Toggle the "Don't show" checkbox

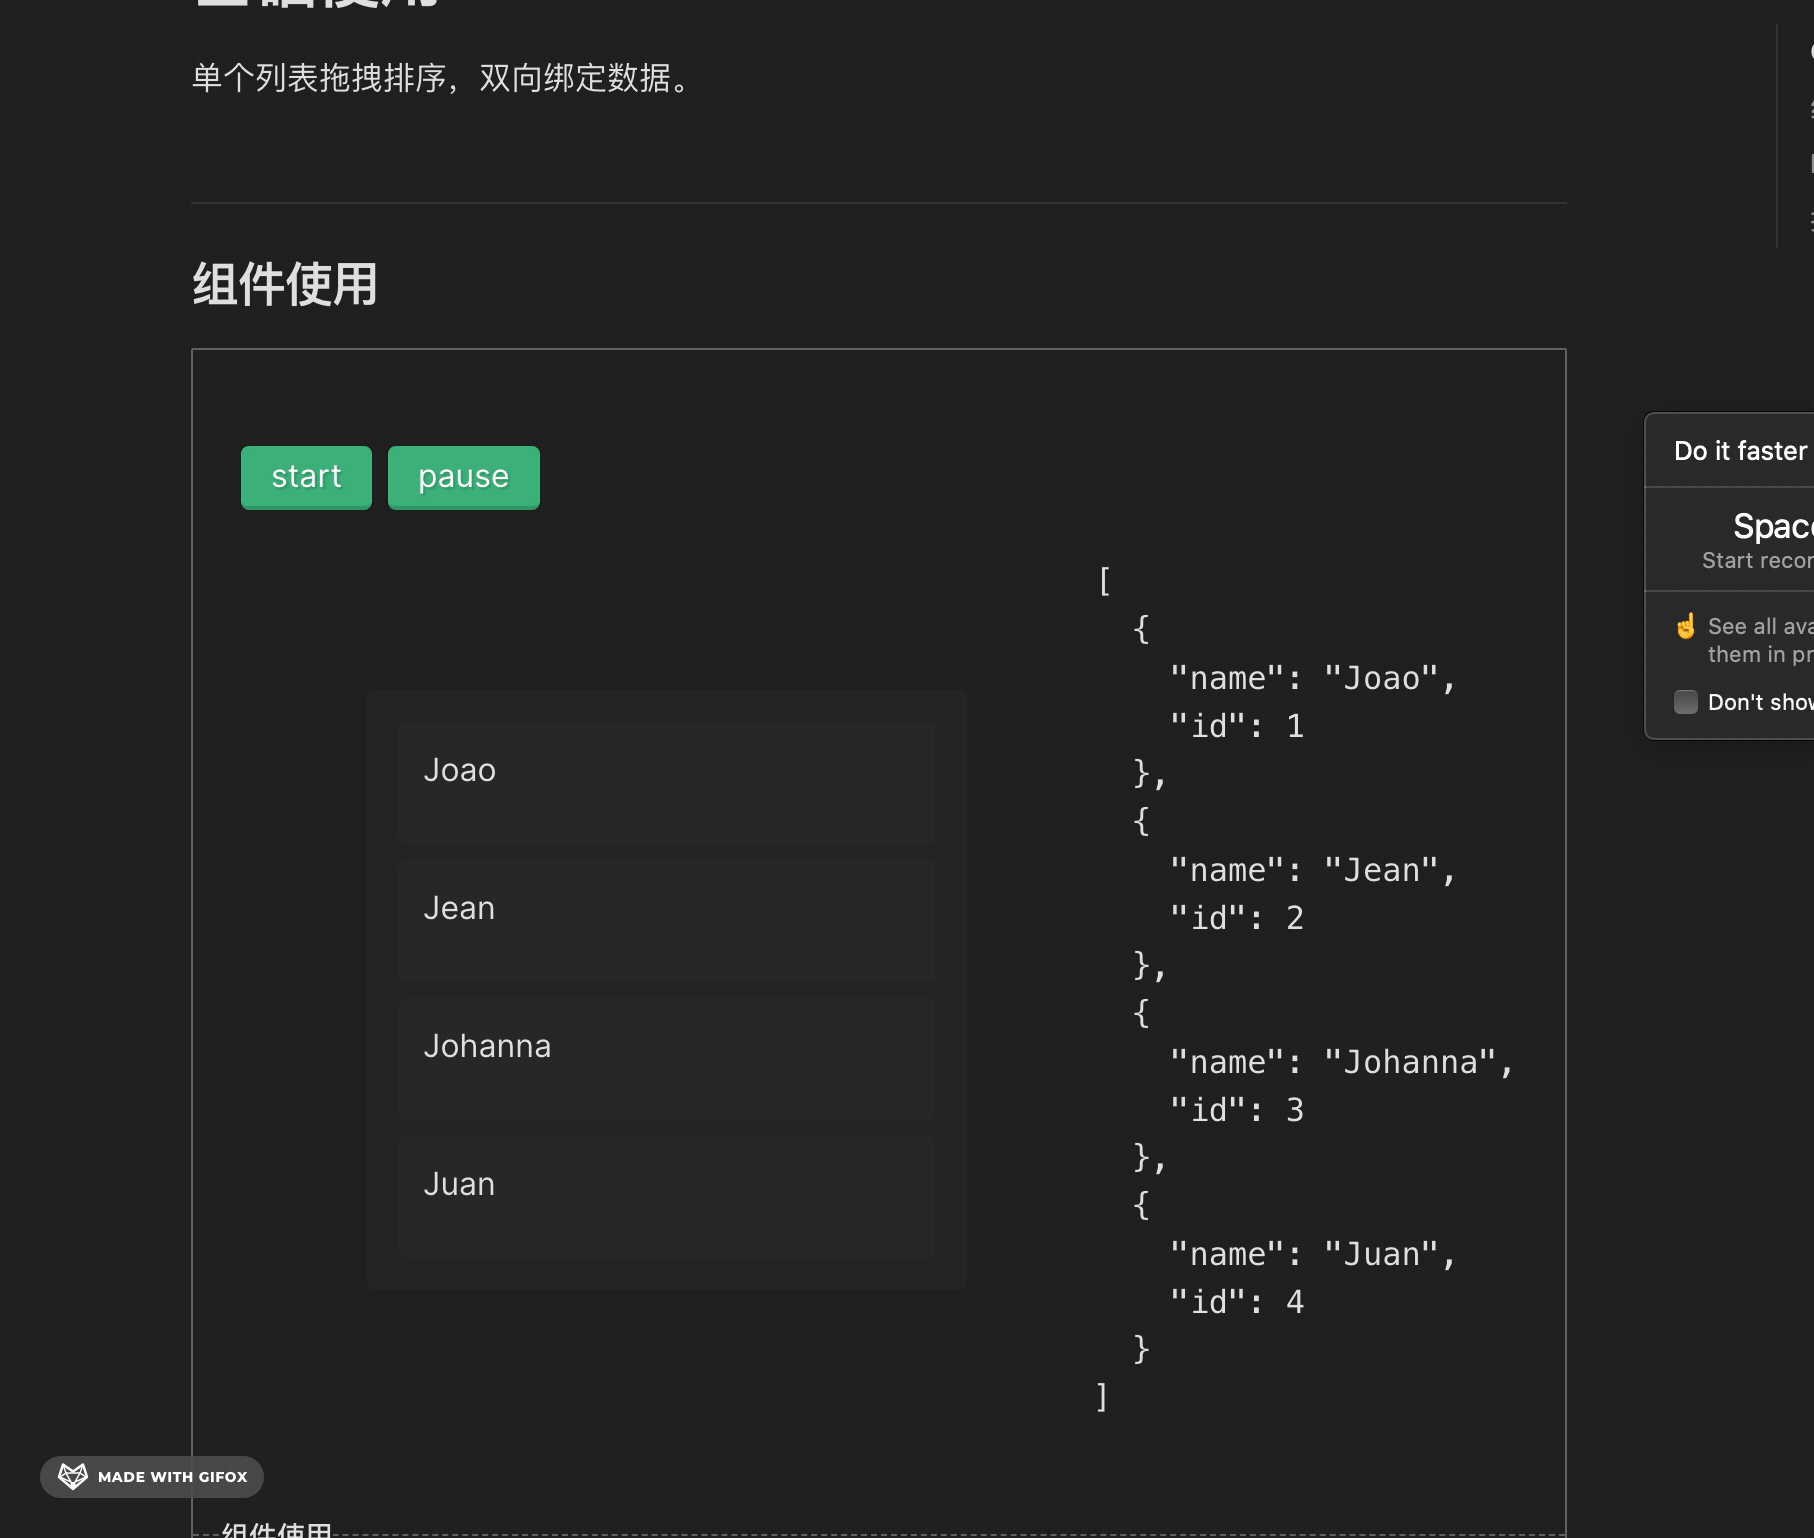[1685, 702]
